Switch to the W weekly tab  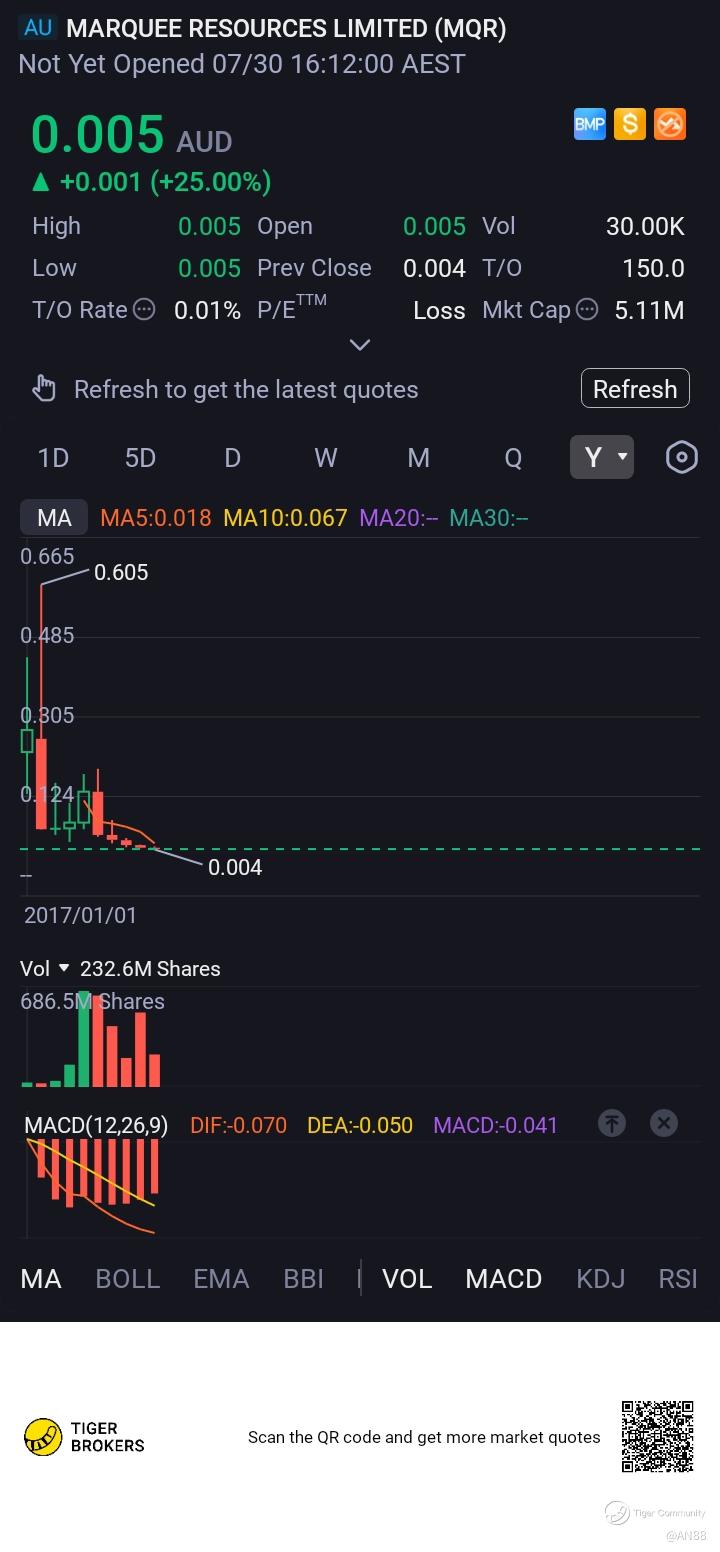[x=326, y=457]
